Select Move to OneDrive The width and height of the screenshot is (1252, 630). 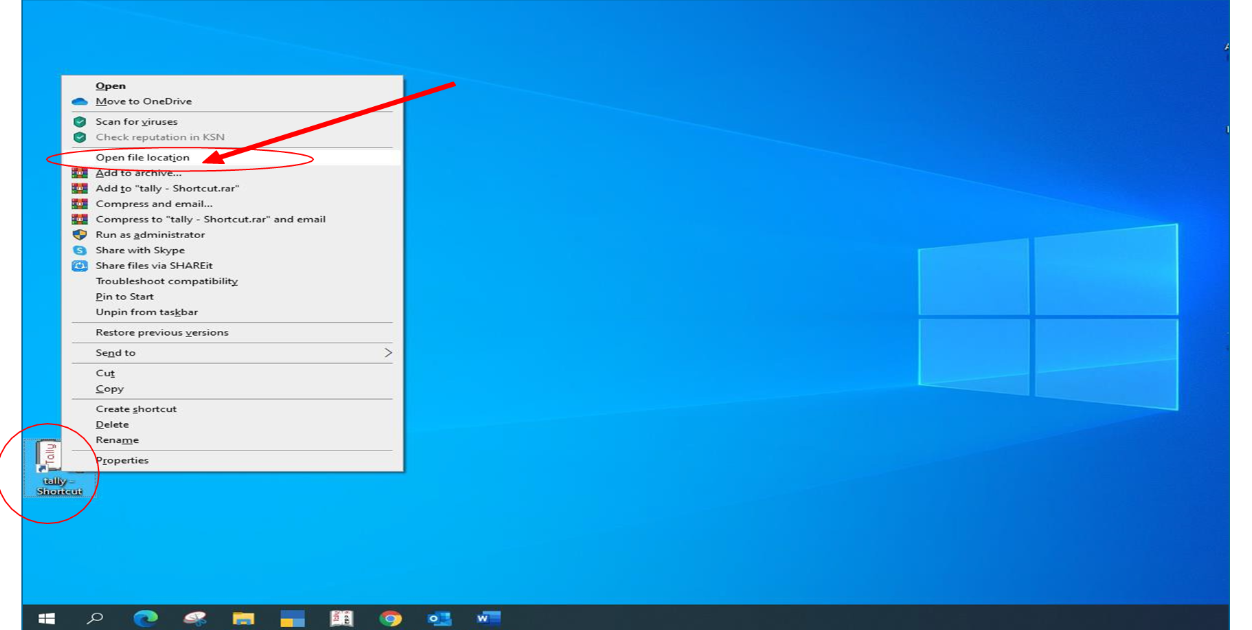(233, 101)
